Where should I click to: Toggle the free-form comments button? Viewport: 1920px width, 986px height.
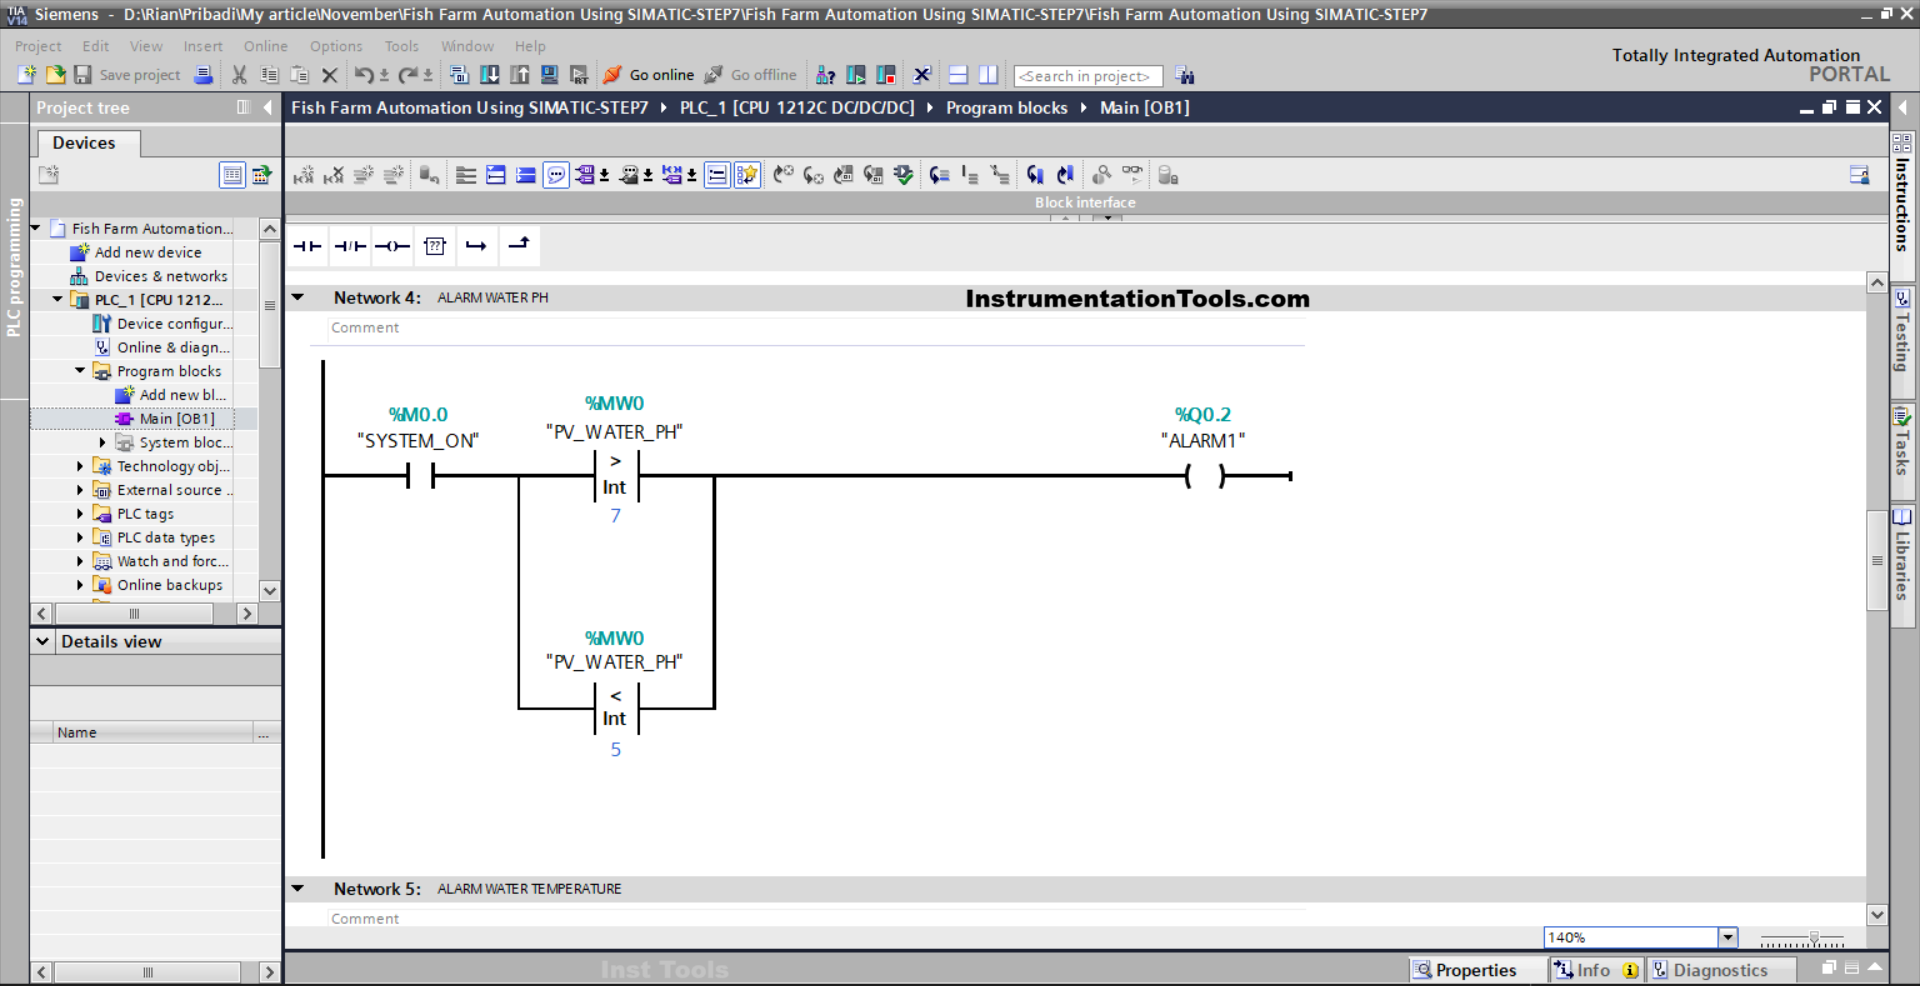click(556, 175)
